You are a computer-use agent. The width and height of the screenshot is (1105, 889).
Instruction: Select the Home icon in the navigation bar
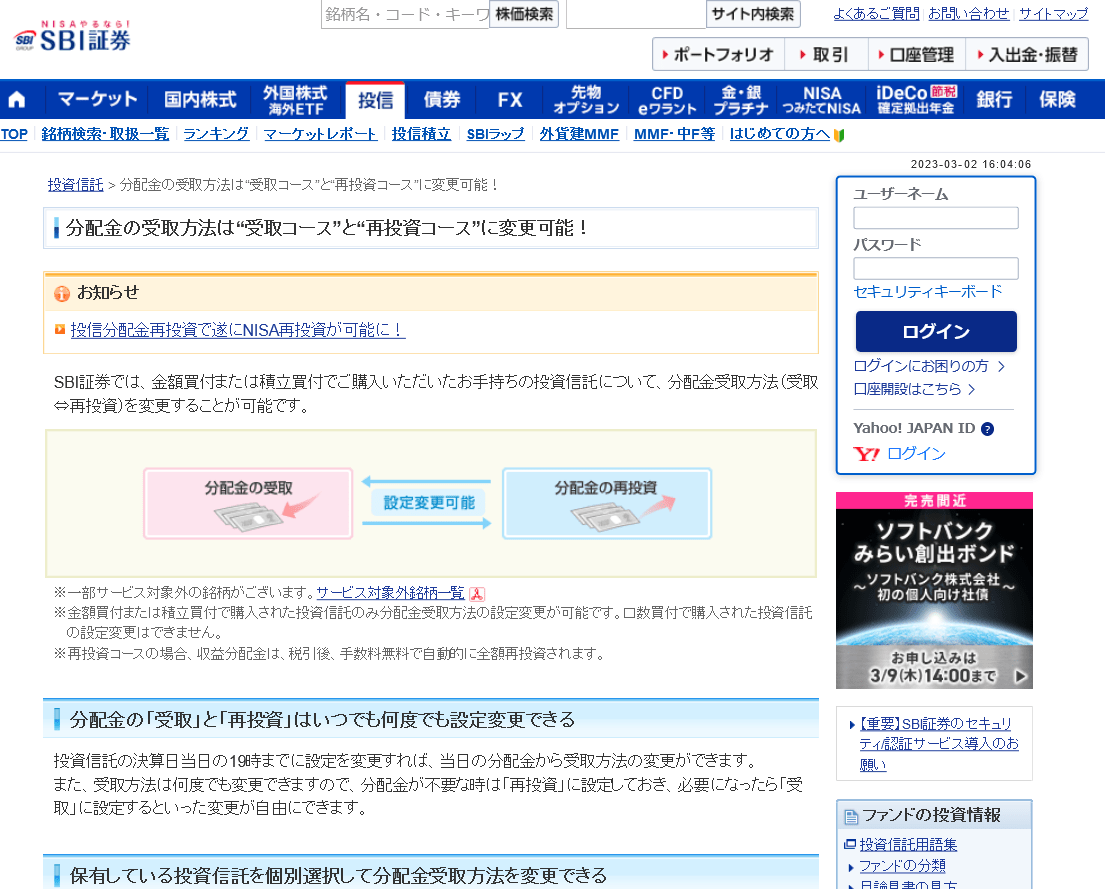pyautogui.click(x=18, y=99)
